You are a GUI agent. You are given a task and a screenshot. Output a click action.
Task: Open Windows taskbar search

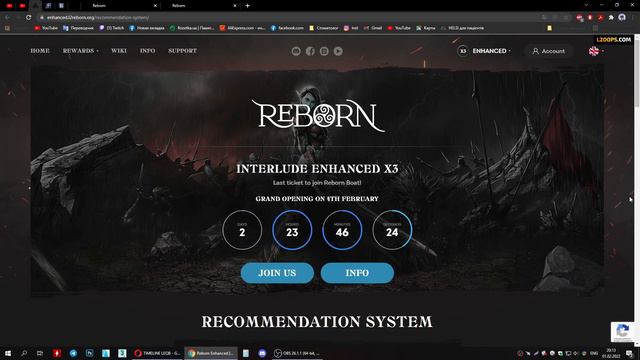click(x=24, y=353)
